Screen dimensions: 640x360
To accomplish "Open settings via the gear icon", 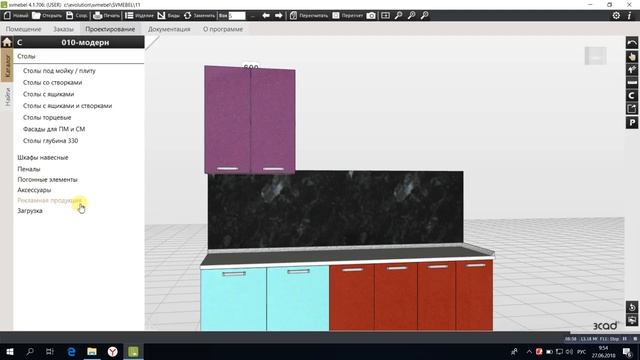I will pyautogui.click(x=616, y=16).
